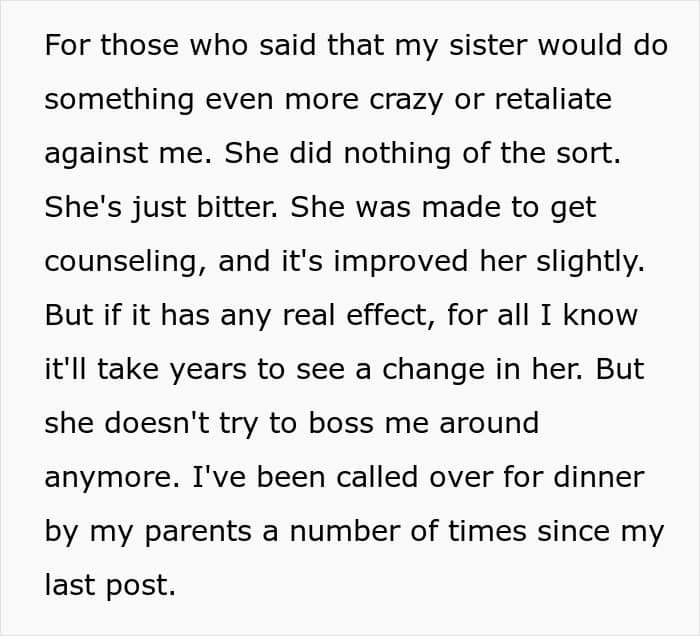
Task: Click the words "last post" at the end
Action: tap(110, 585)
